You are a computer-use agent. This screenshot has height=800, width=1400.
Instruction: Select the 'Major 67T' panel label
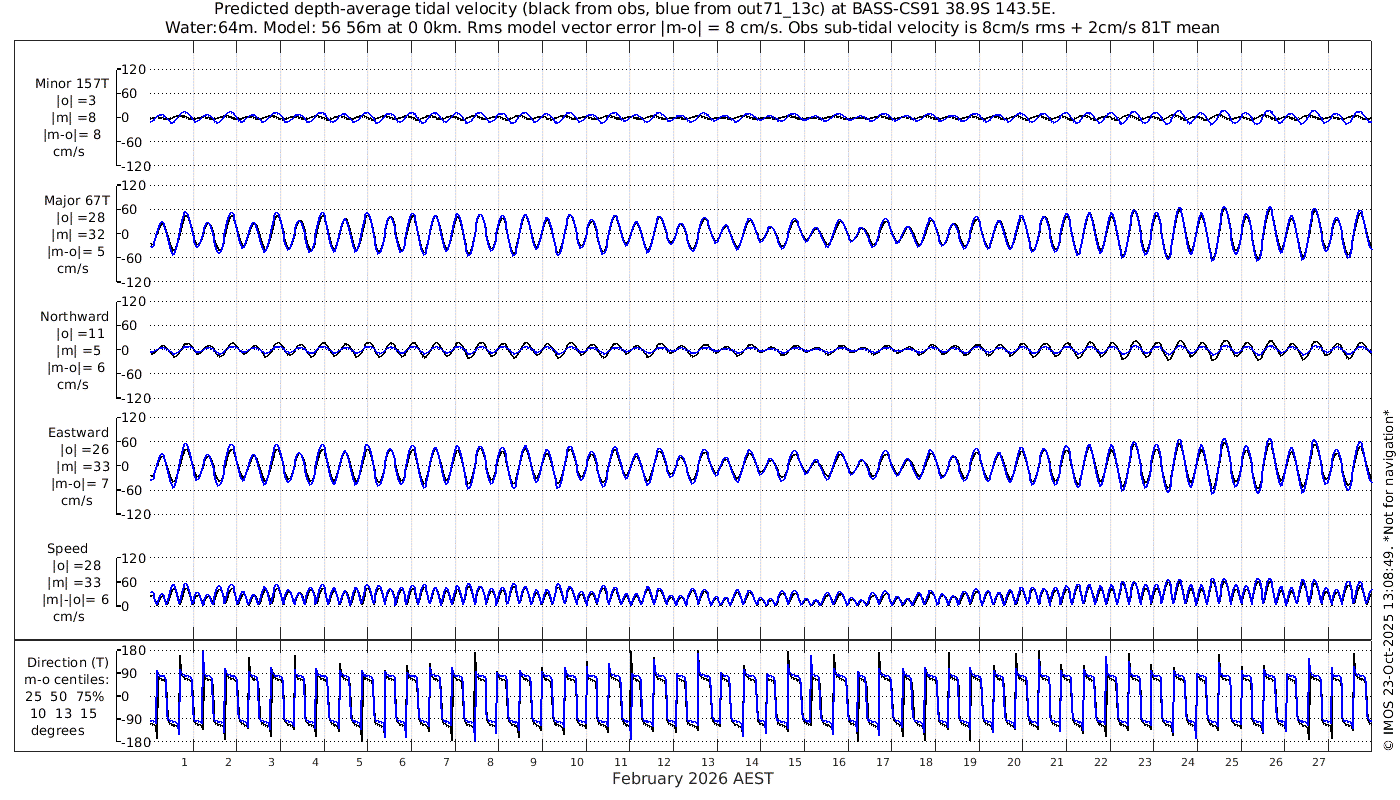click(x=76, y=201)
